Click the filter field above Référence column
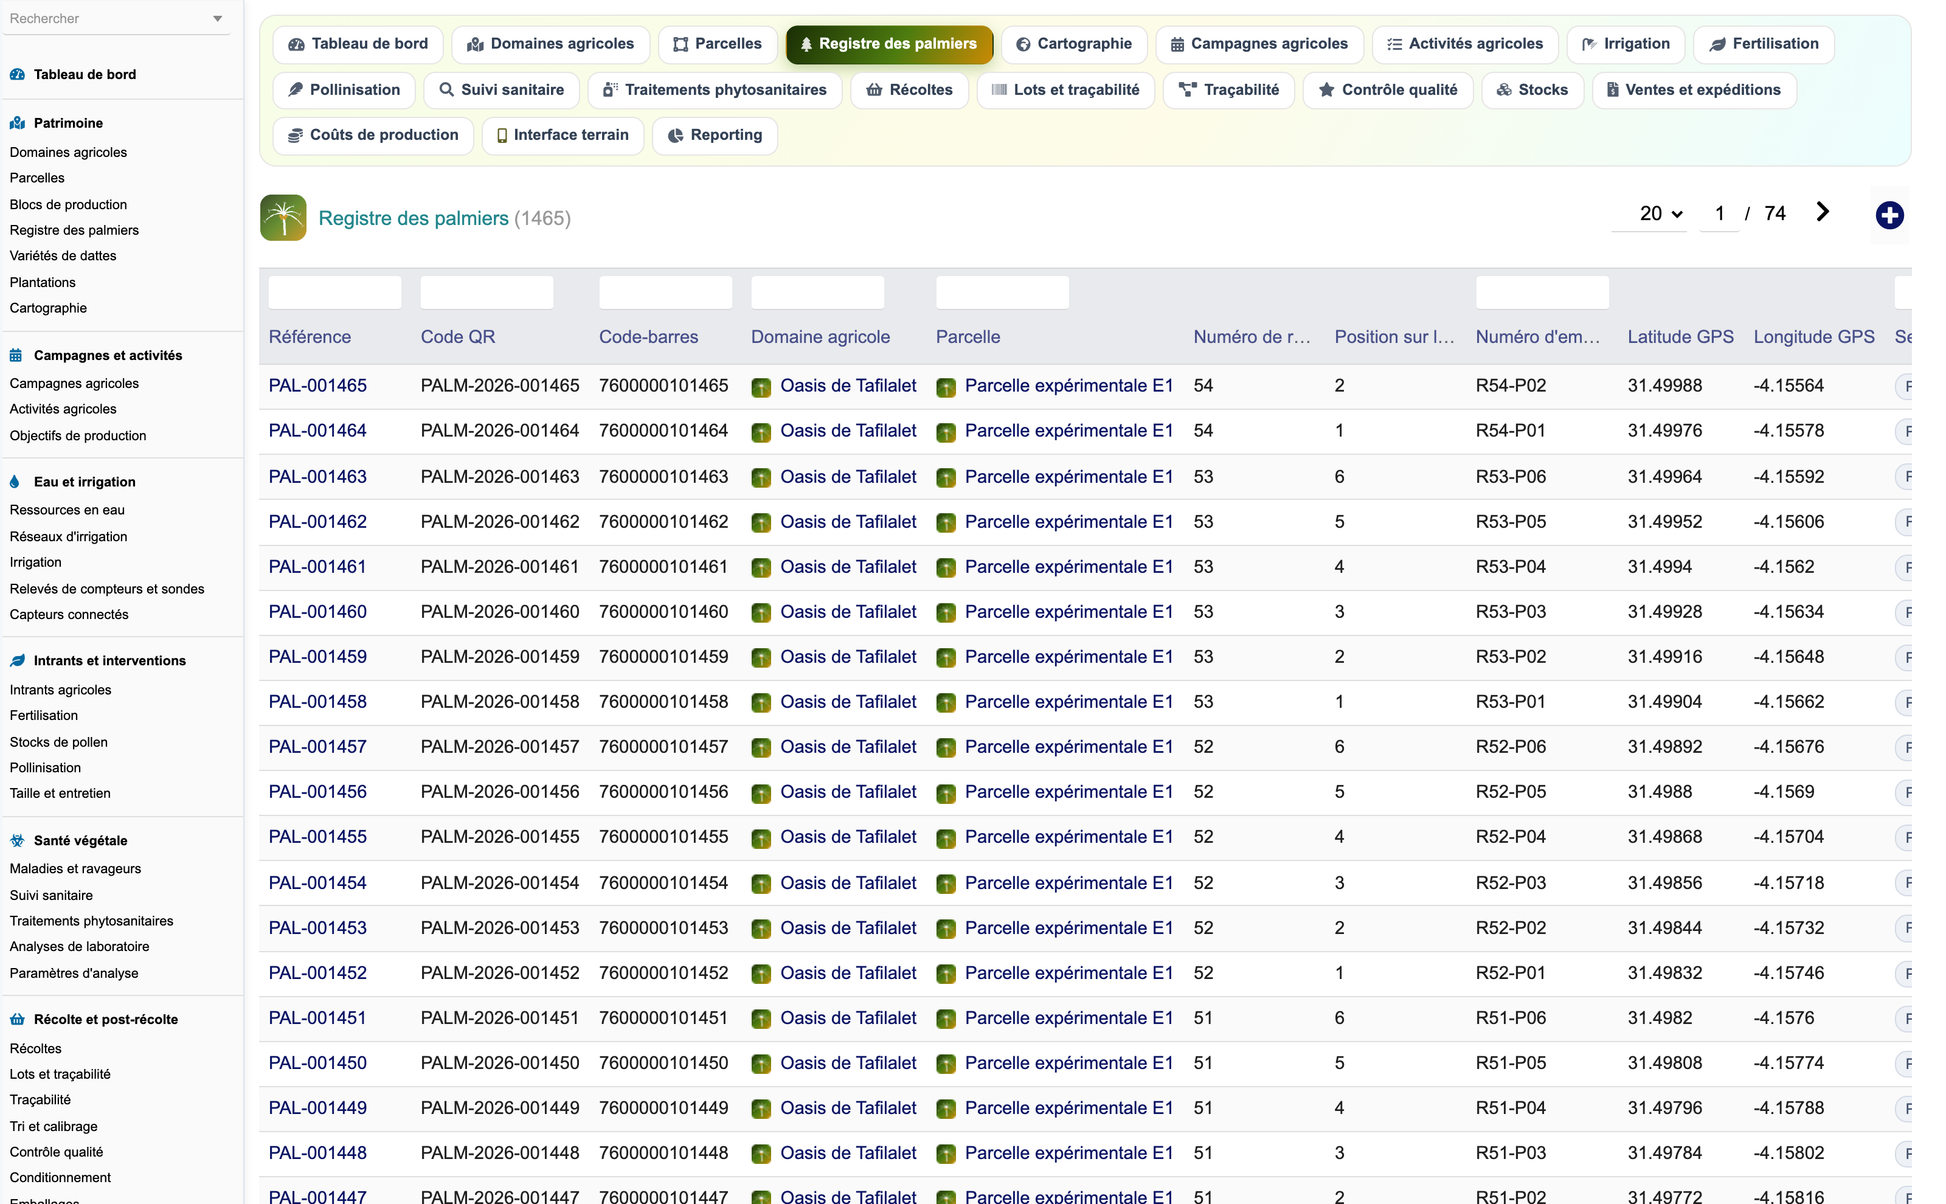 [x=335, y=292]
